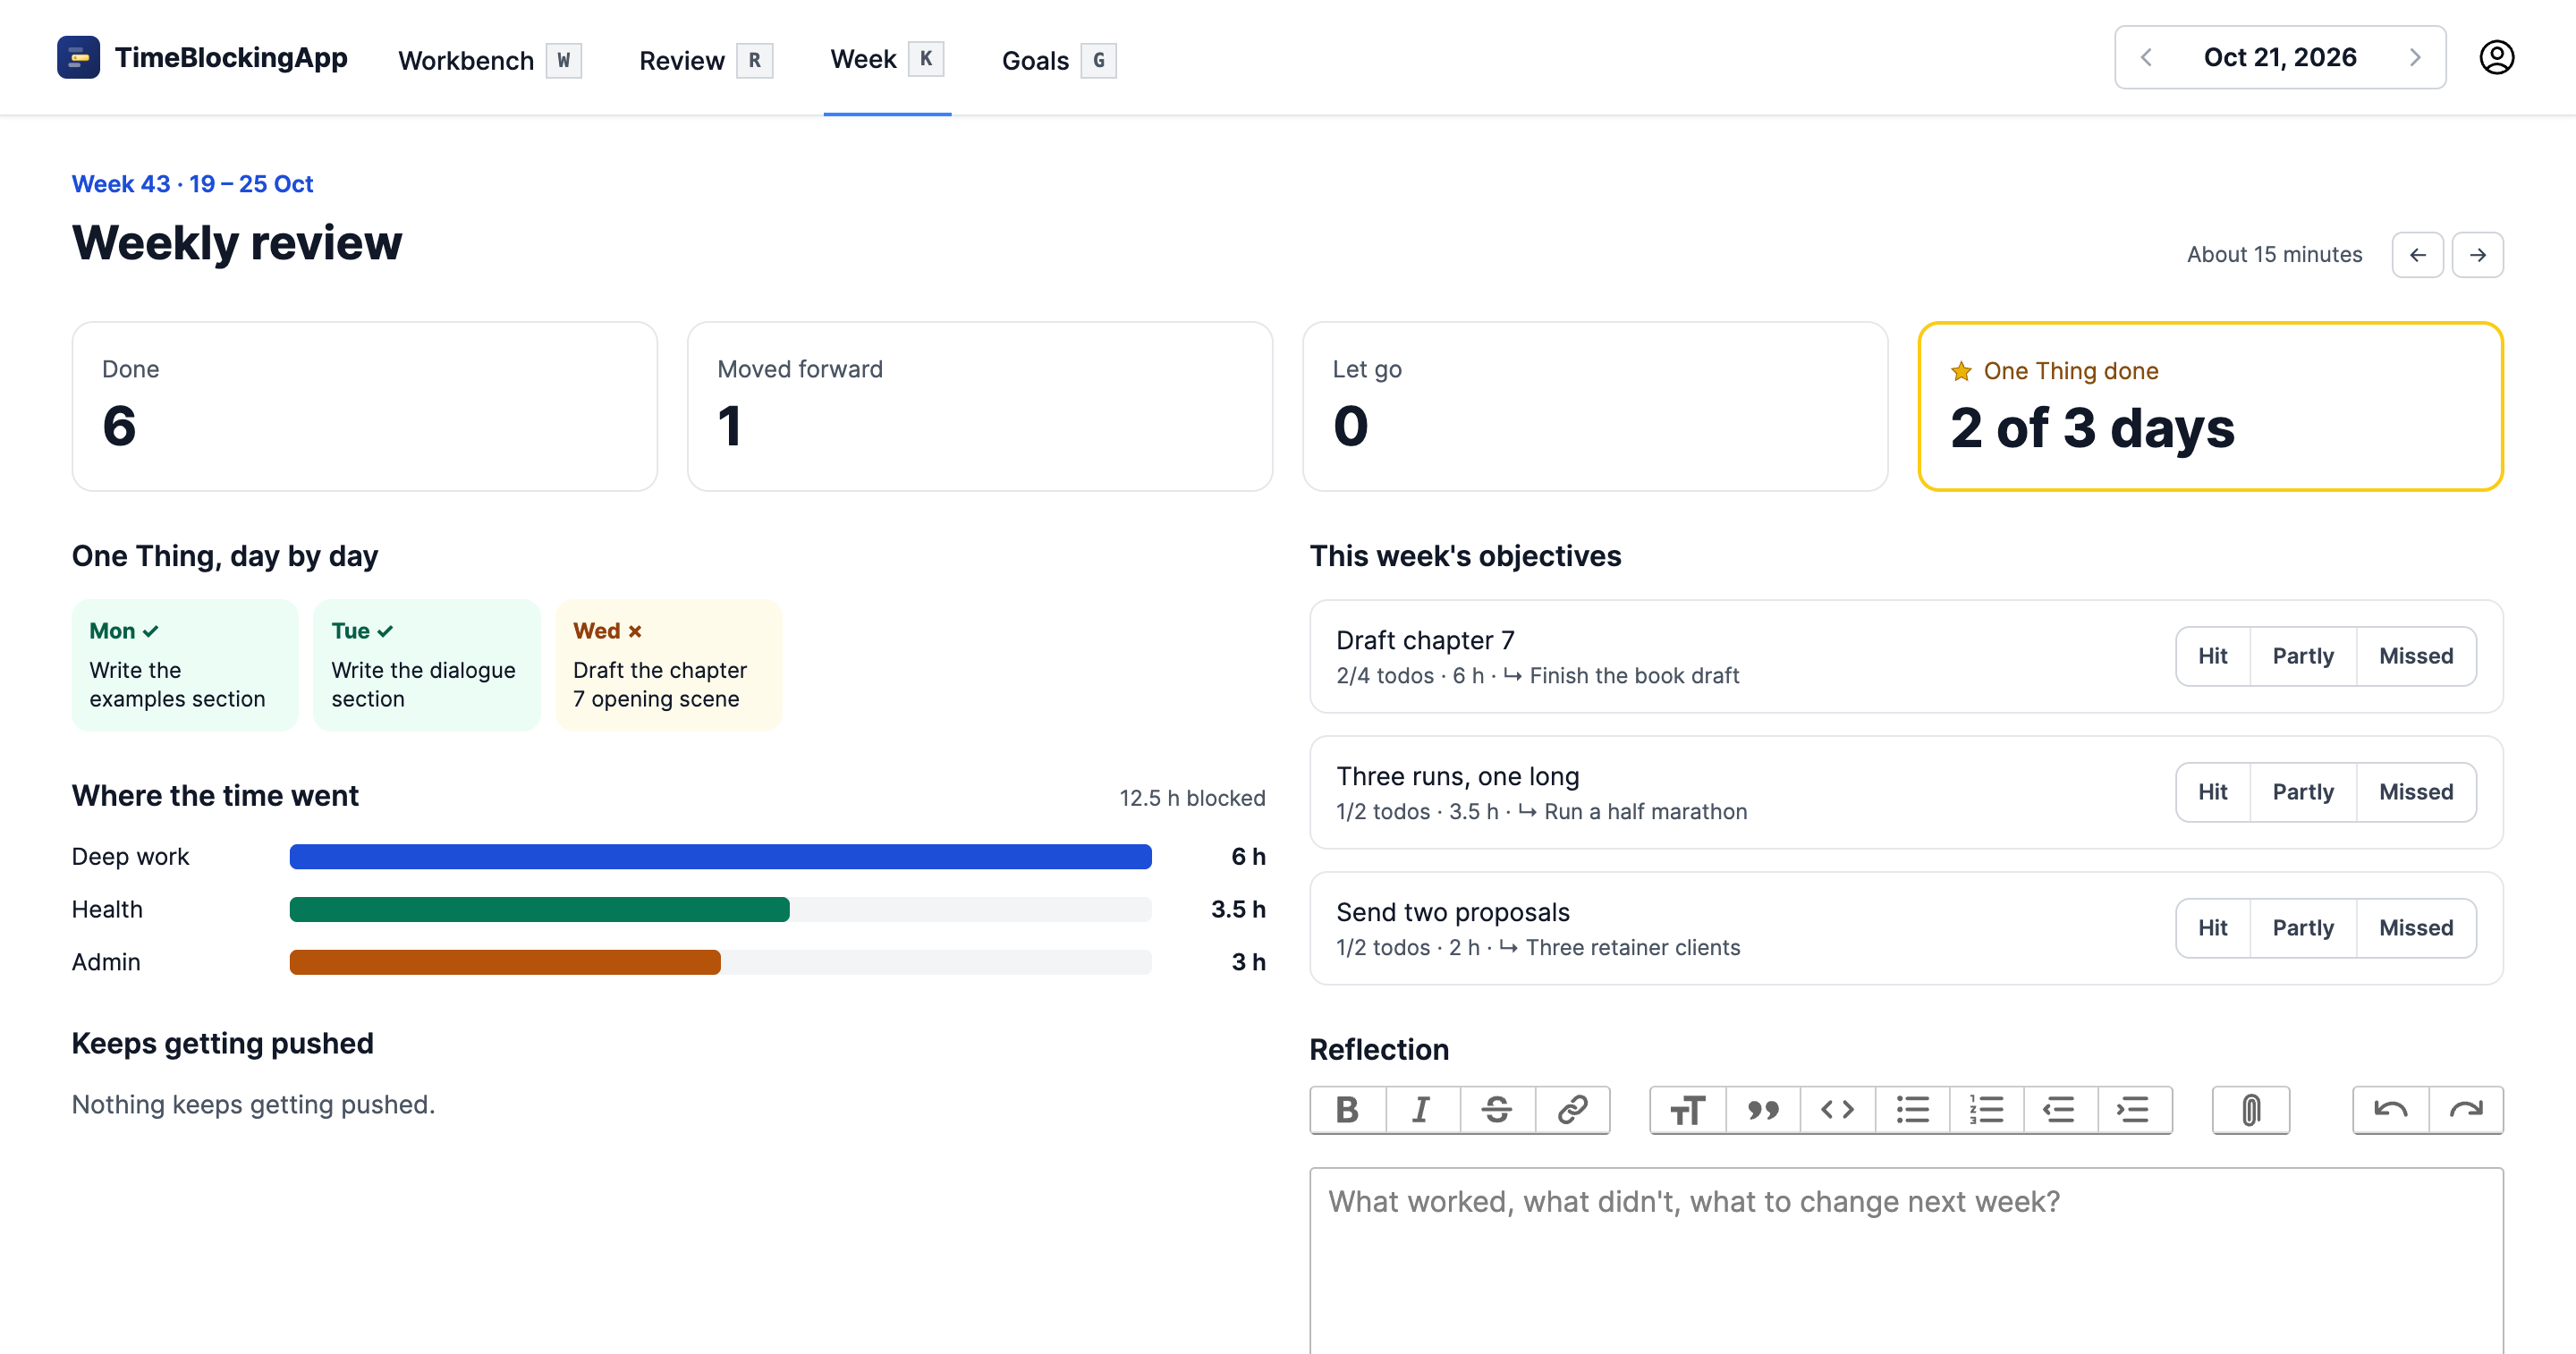Screen dimensions: 2576x1354
Task: Insert a block quote
Action: point(1763,1110)
